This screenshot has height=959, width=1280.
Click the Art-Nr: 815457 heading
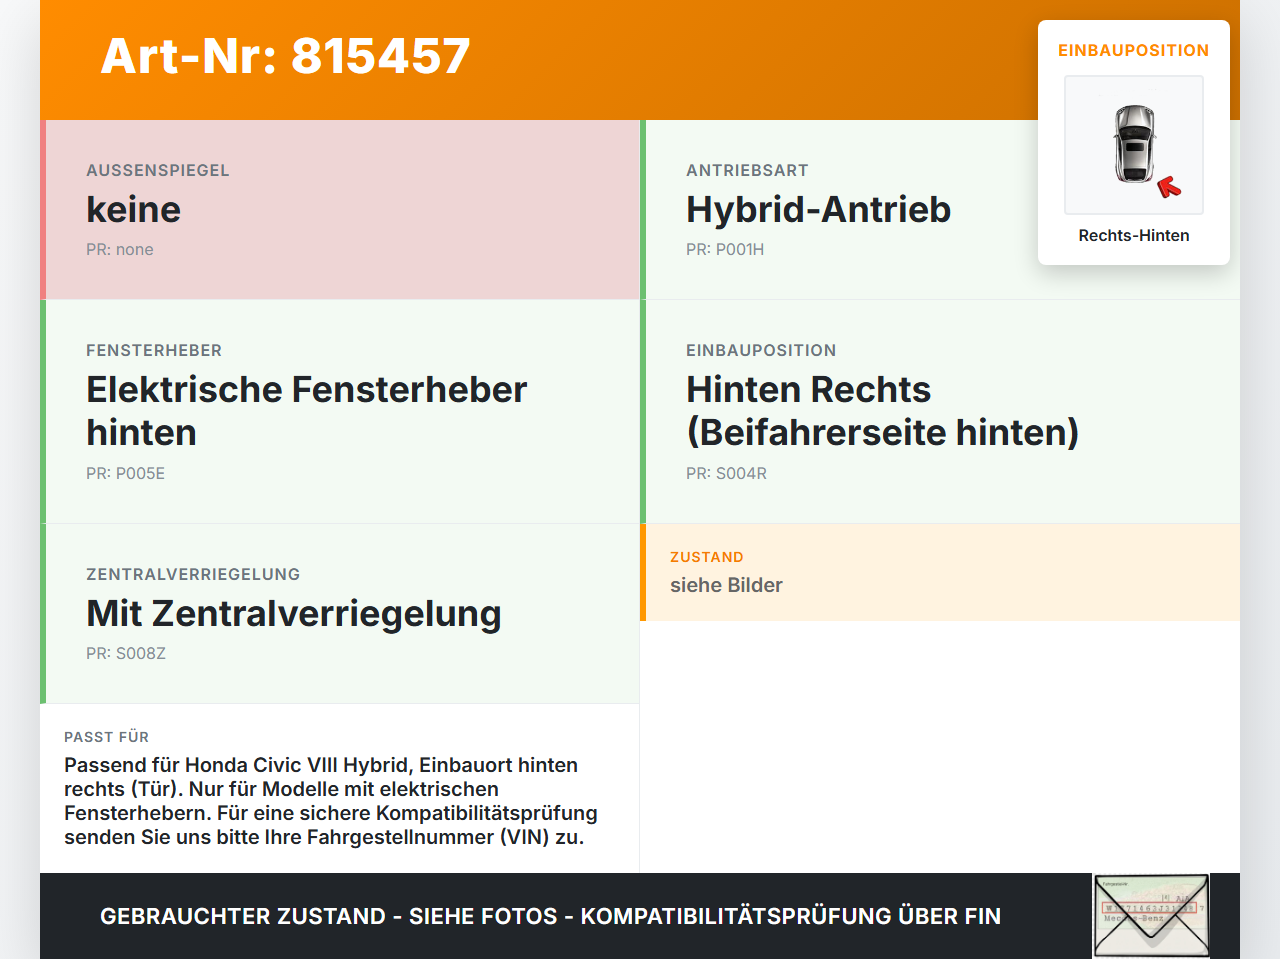(286, 56)
